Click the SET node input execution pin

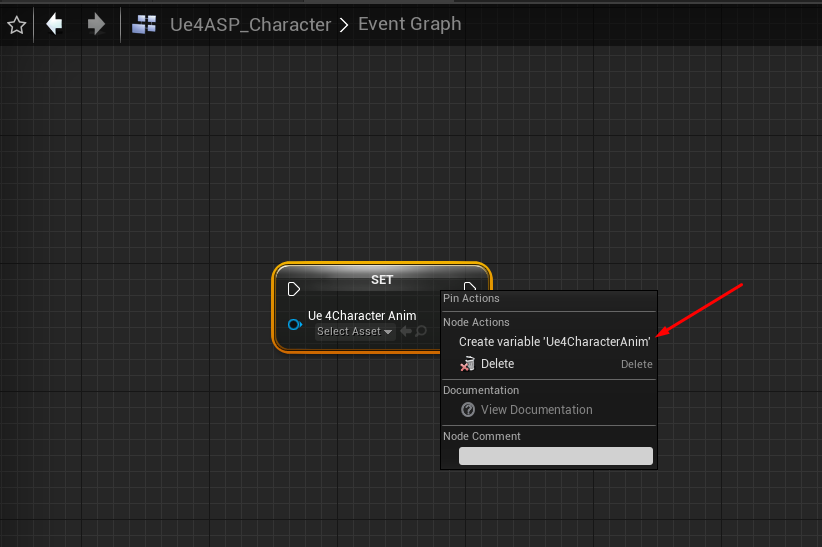[294, 289]
